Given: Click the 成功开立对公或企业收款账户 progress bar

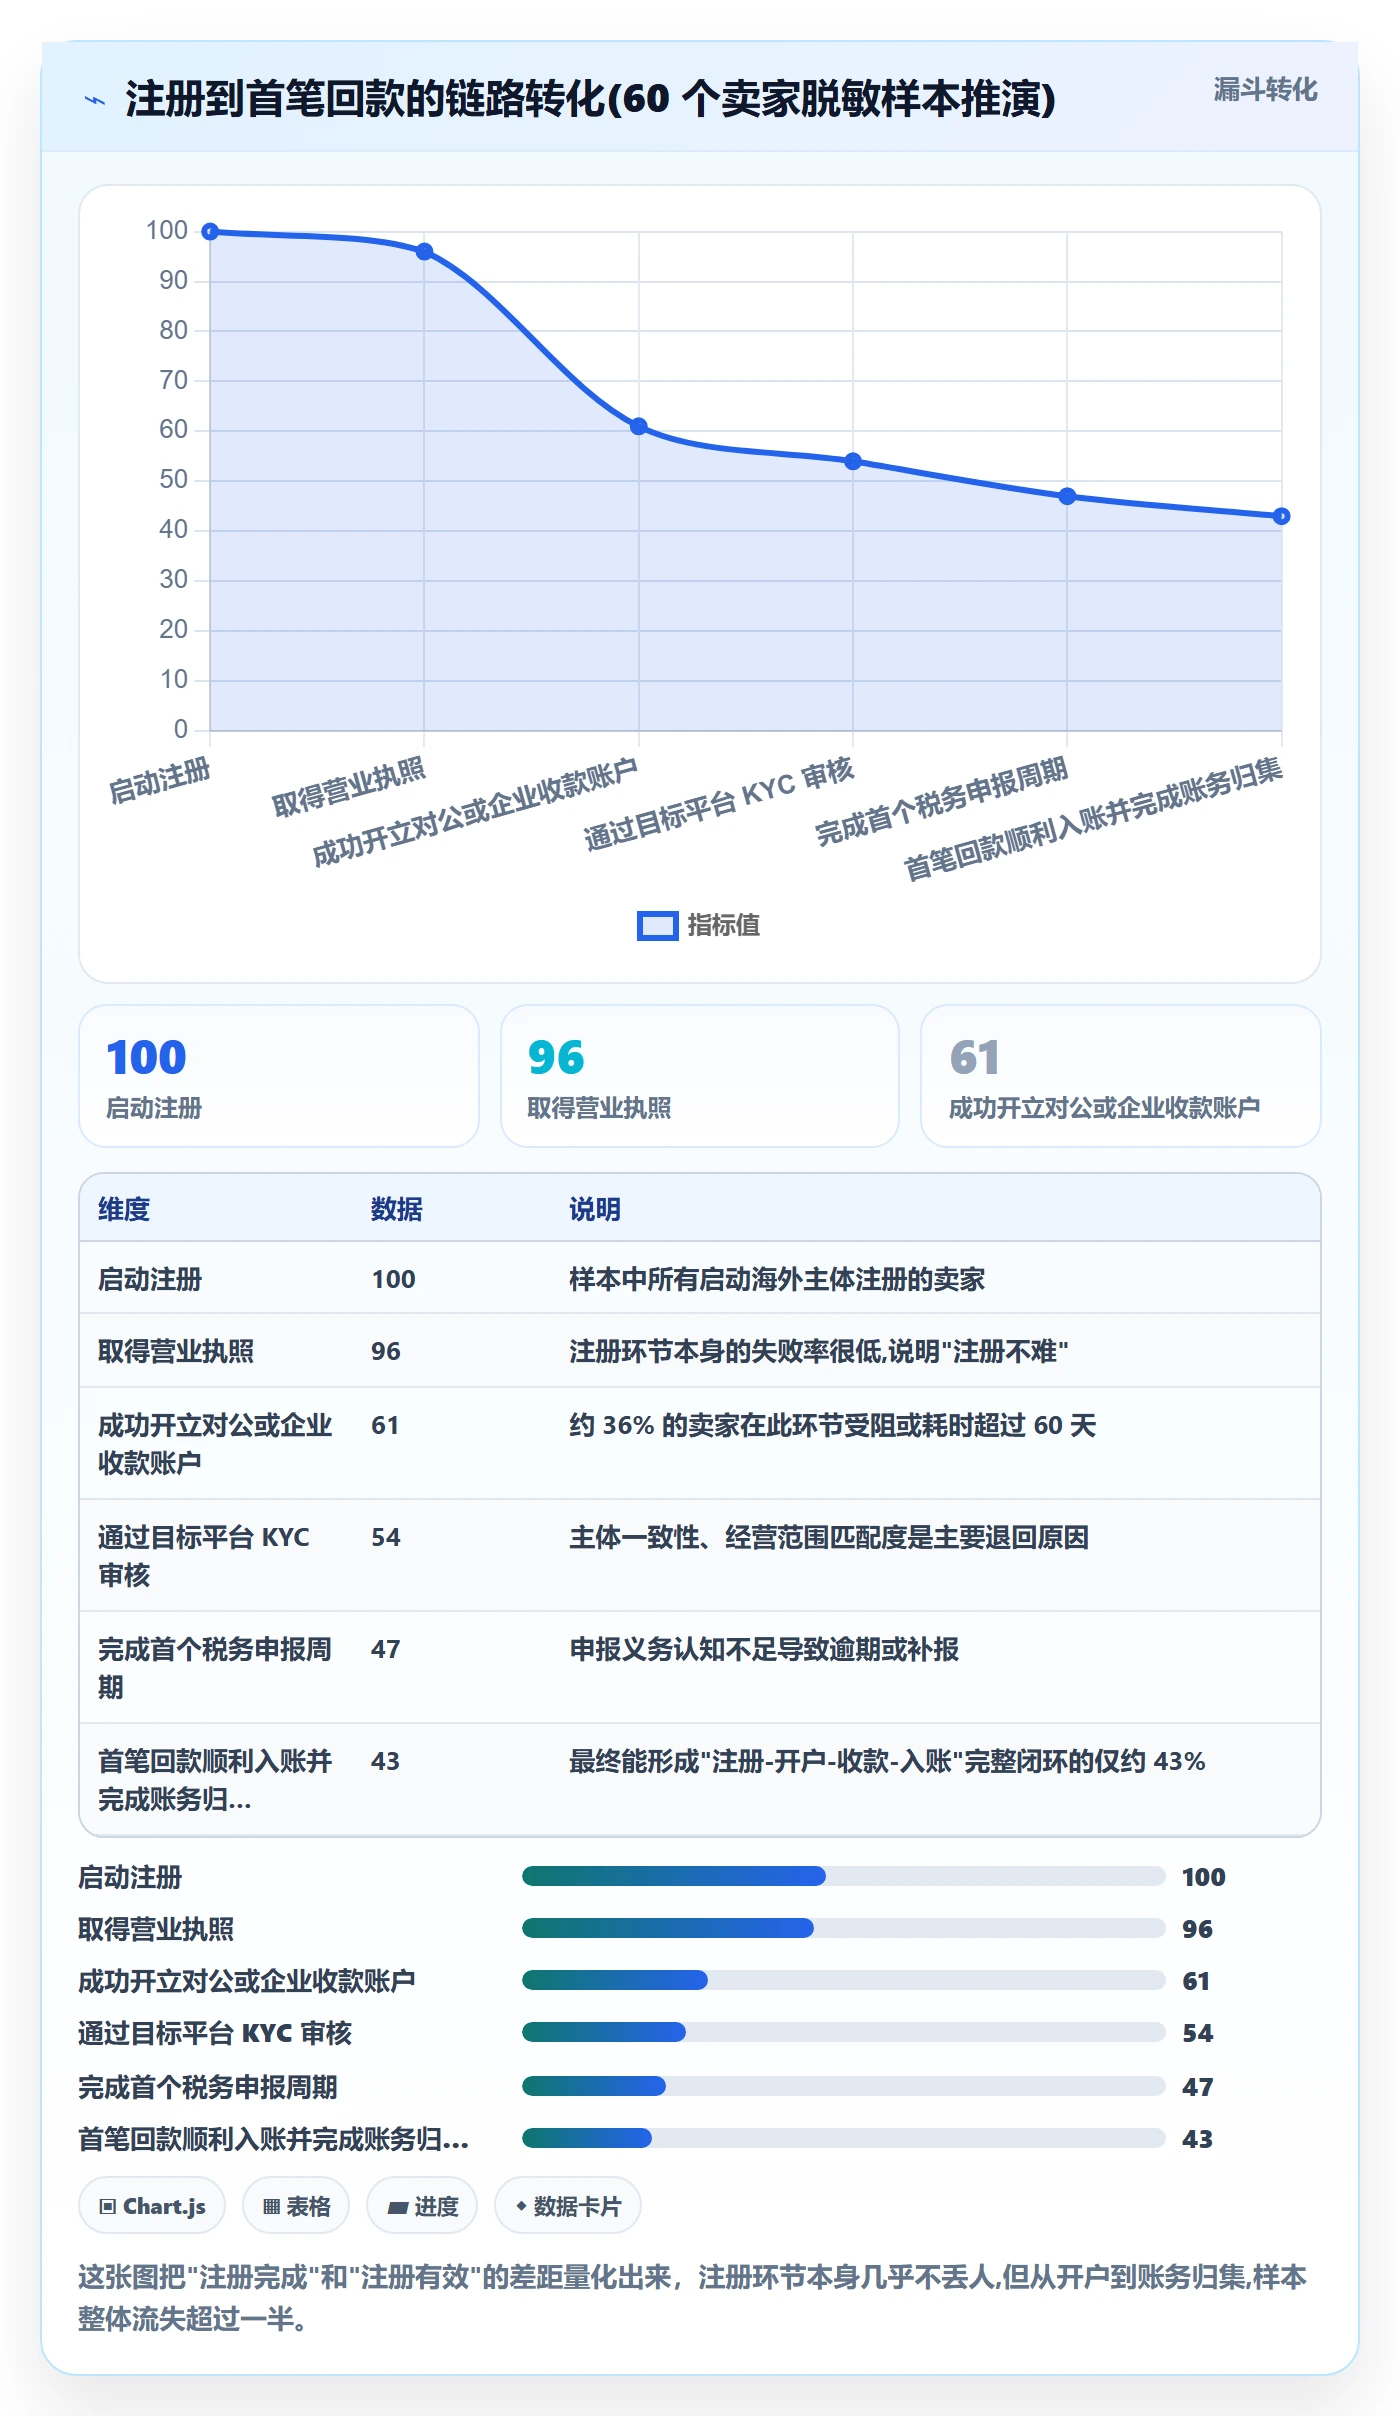Looking at the screenshot, I should 843,1980.
